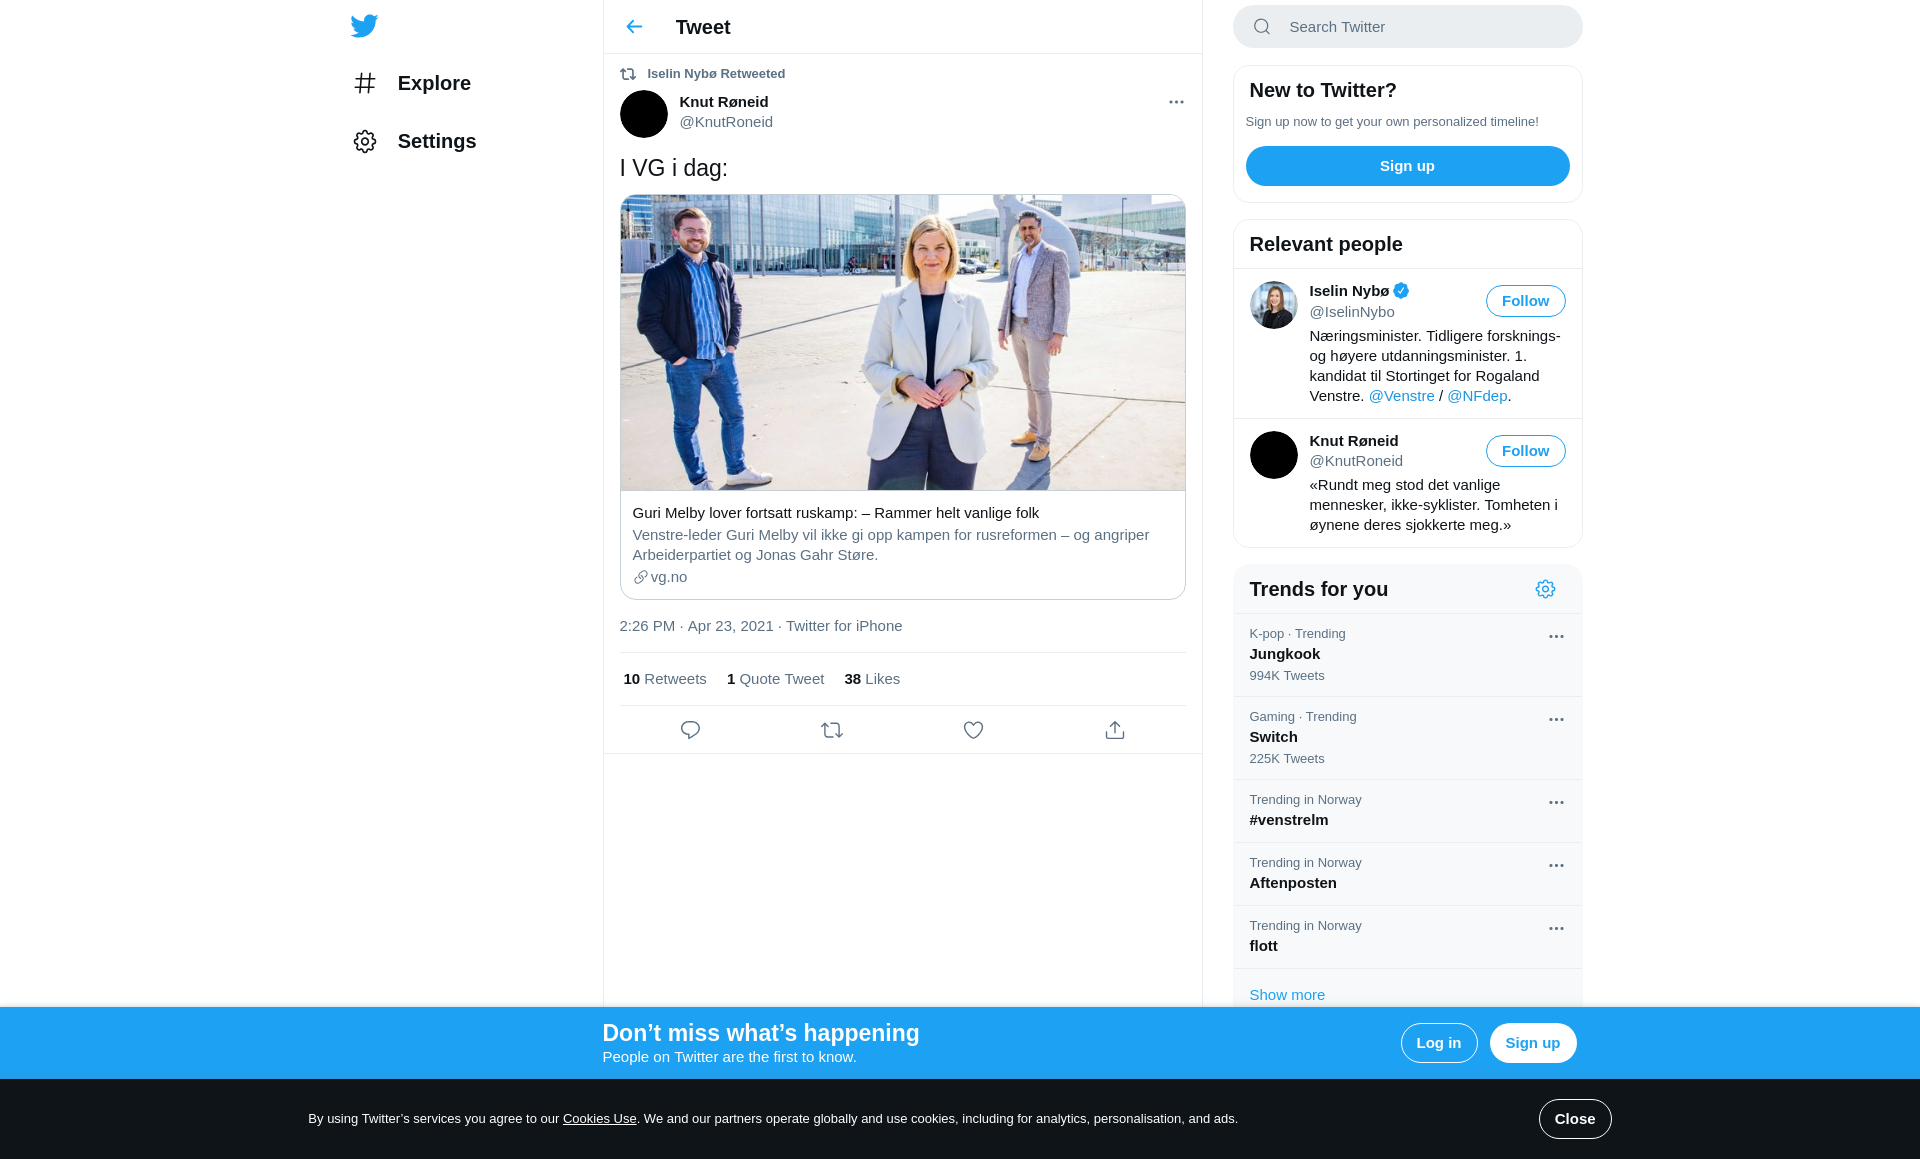Click Sign up on bottom banner
1920x1159 pixels.
[1532, 1043]
